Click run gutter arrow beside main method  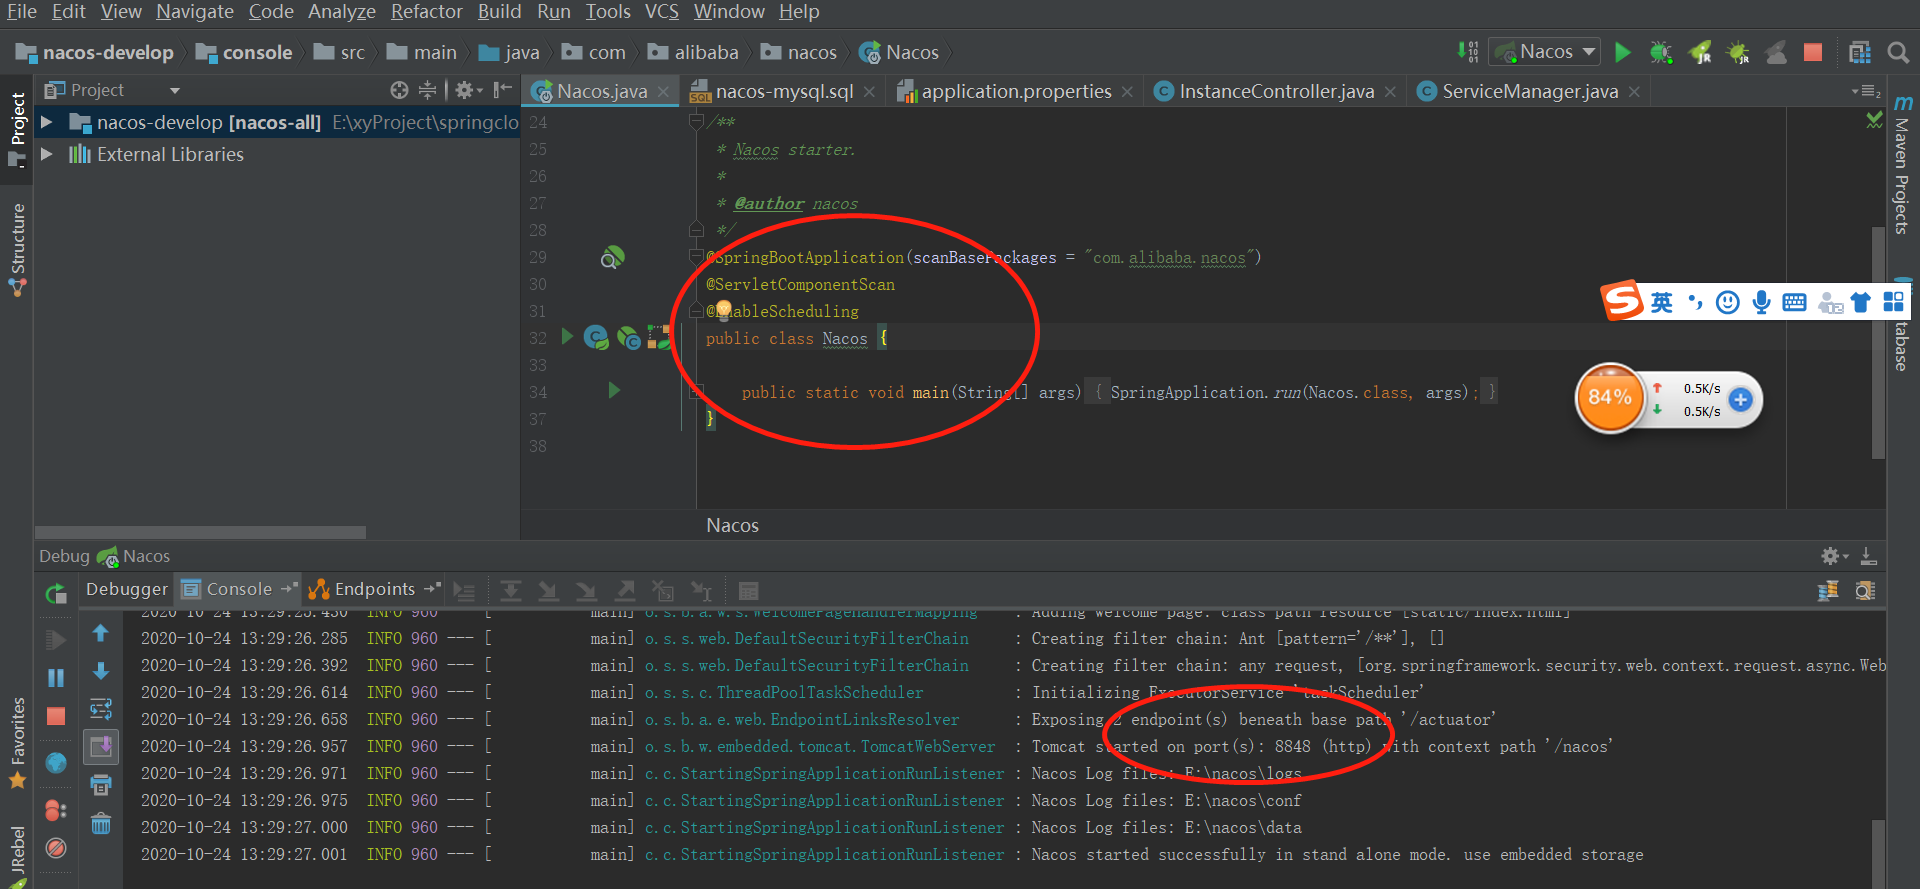[x=614, y=391]
